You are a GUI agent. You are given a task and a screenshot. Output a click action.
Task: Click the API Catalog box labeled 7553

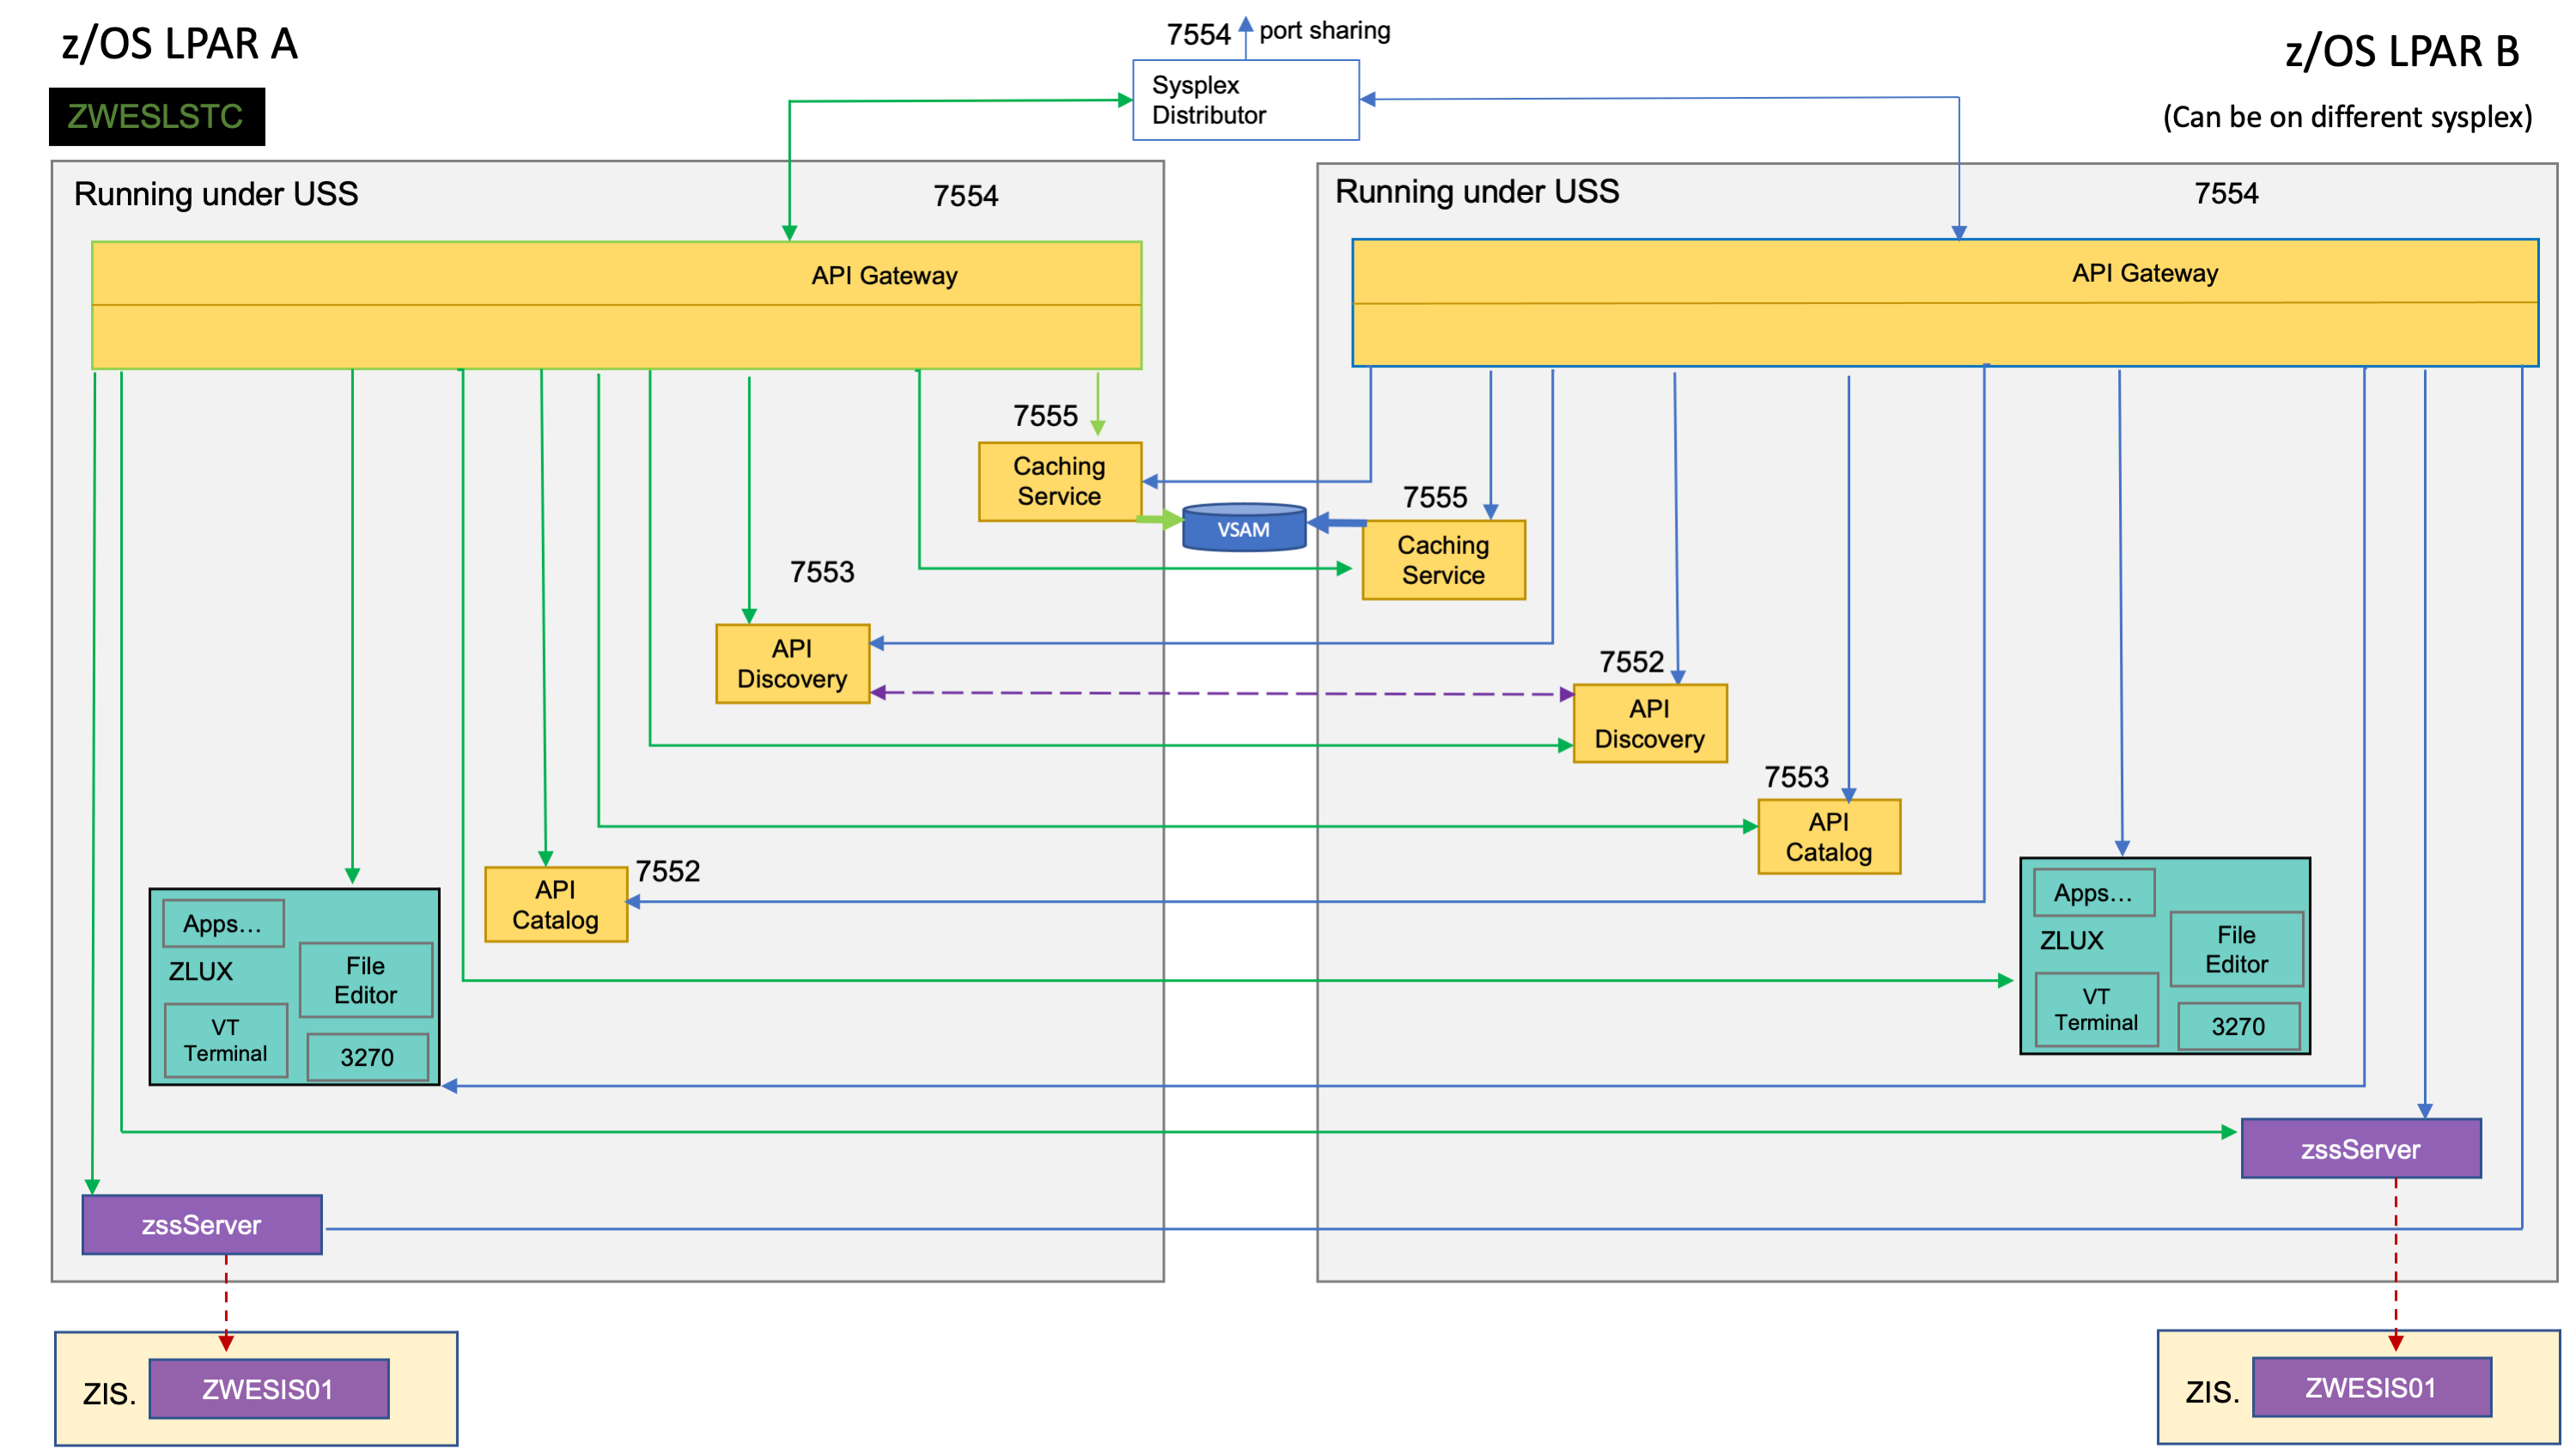(x=1829, y=837)
